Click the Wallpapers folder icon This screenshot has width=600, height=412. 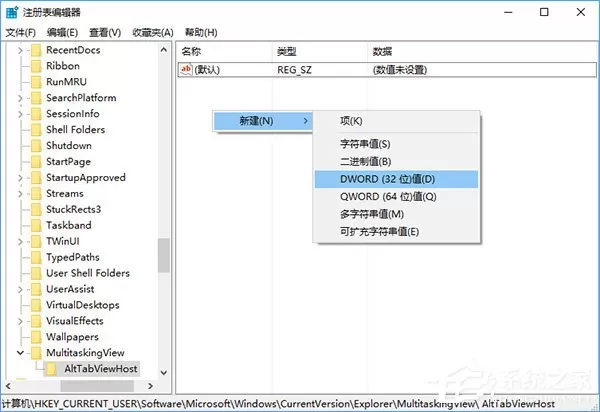(36, 337)
